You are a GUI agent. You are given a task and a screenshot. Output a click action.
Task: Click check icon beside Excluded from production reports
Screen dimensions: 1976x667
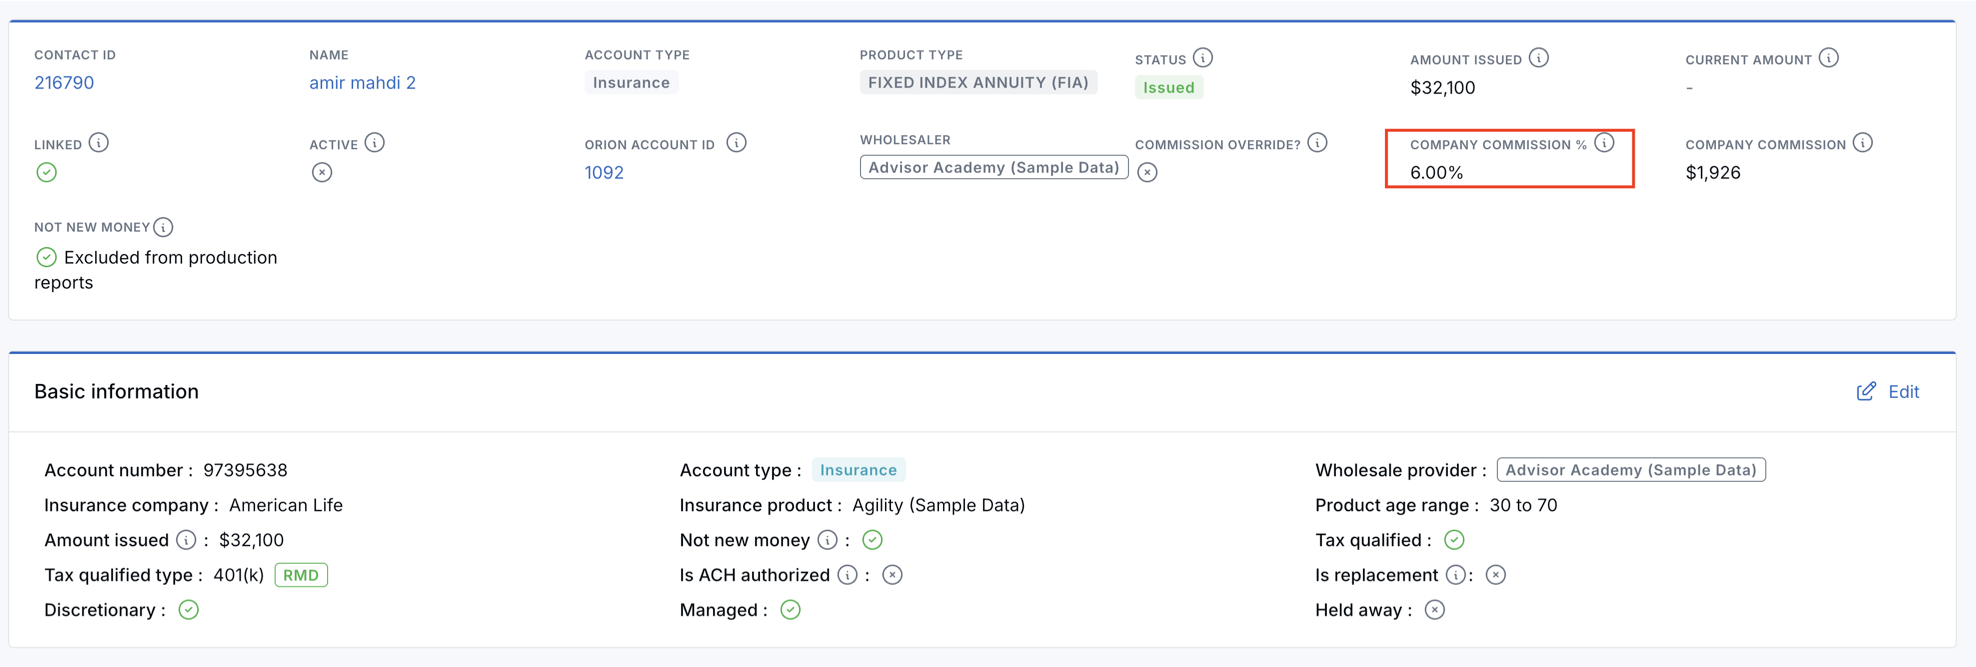46,257
